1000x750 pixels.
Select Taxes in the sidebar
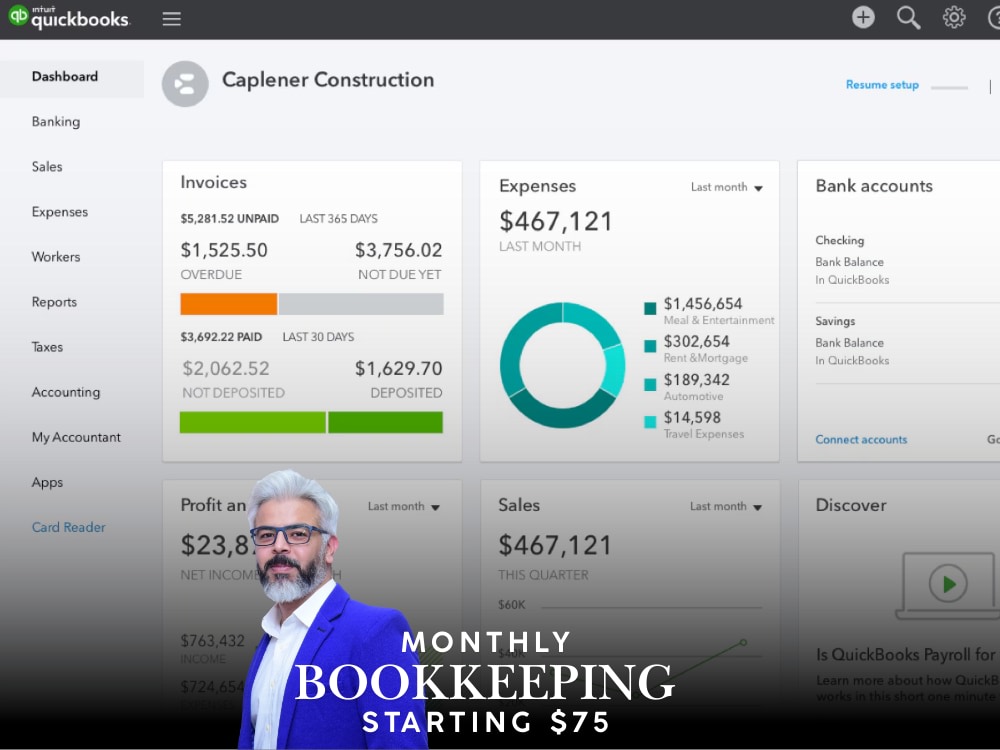coord(47,347)
